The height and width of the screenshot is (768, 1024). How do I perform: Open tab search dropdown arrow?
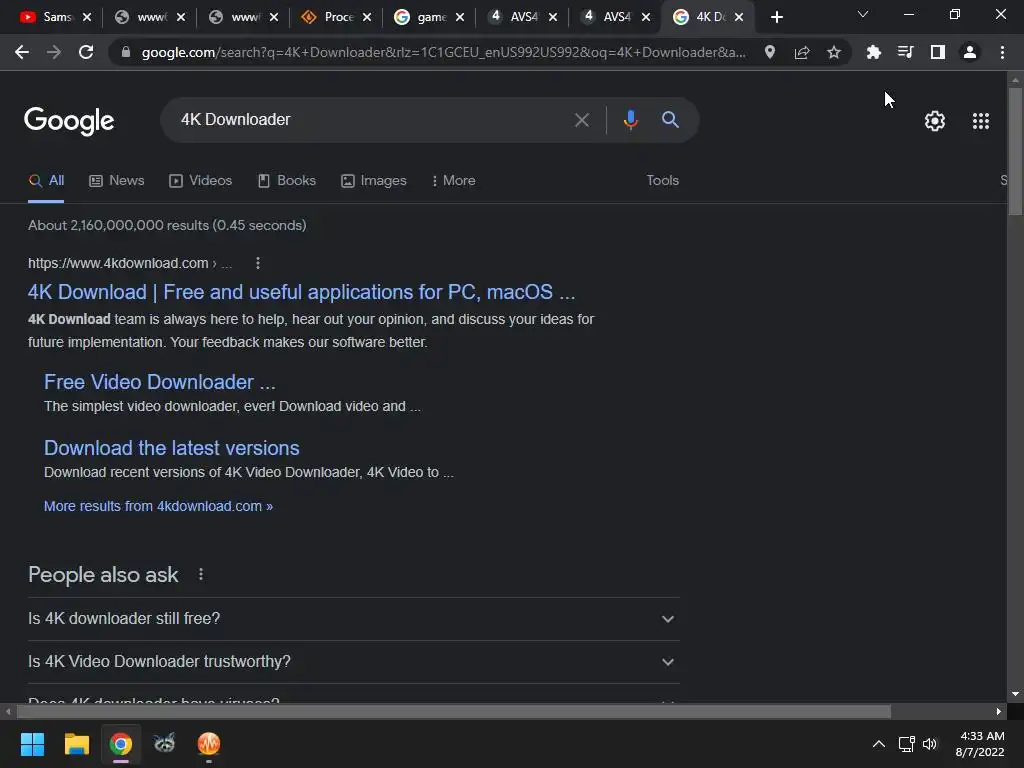pyautogui.click(x=863, y=14)
